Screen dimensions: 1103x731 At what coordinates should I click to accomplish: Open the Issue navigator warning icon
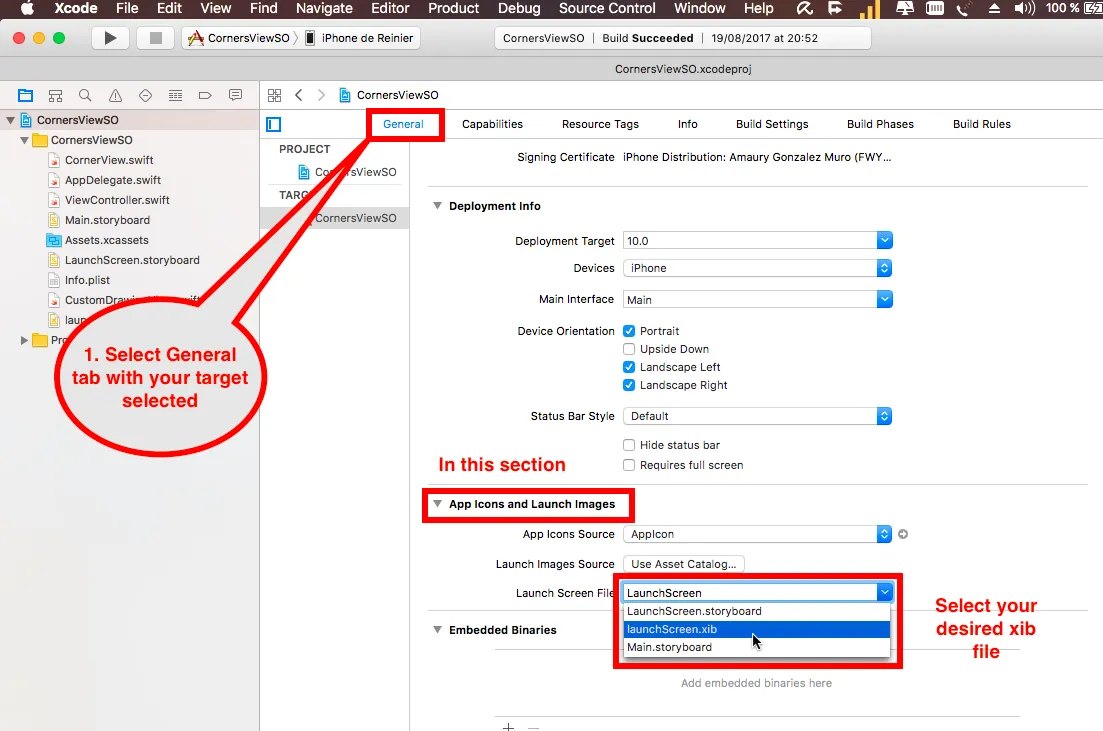tap(115, 95)
